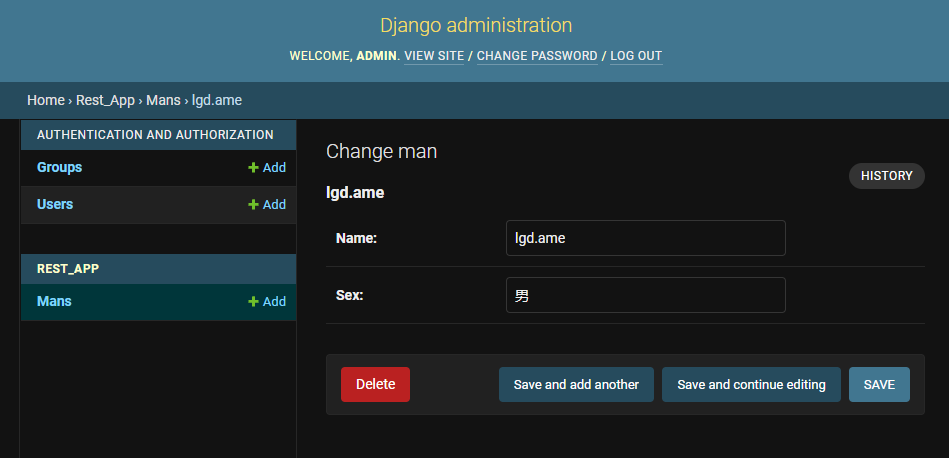This screenshot has width=949, height=458.
Task: Click into the Sex text field
Action: point(645,295)
